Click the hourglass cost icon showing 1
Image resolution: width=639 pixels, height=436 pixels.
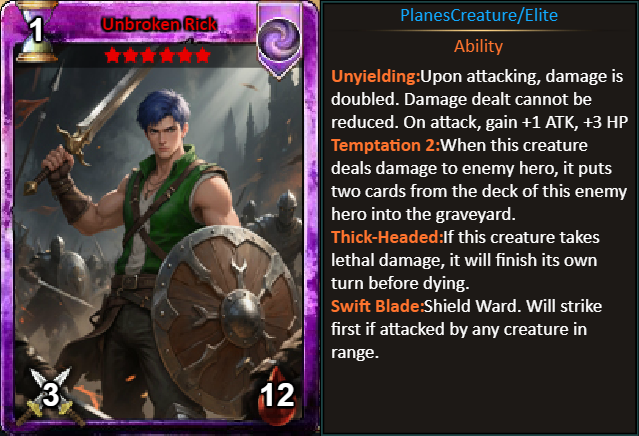(x=35, y=31)
